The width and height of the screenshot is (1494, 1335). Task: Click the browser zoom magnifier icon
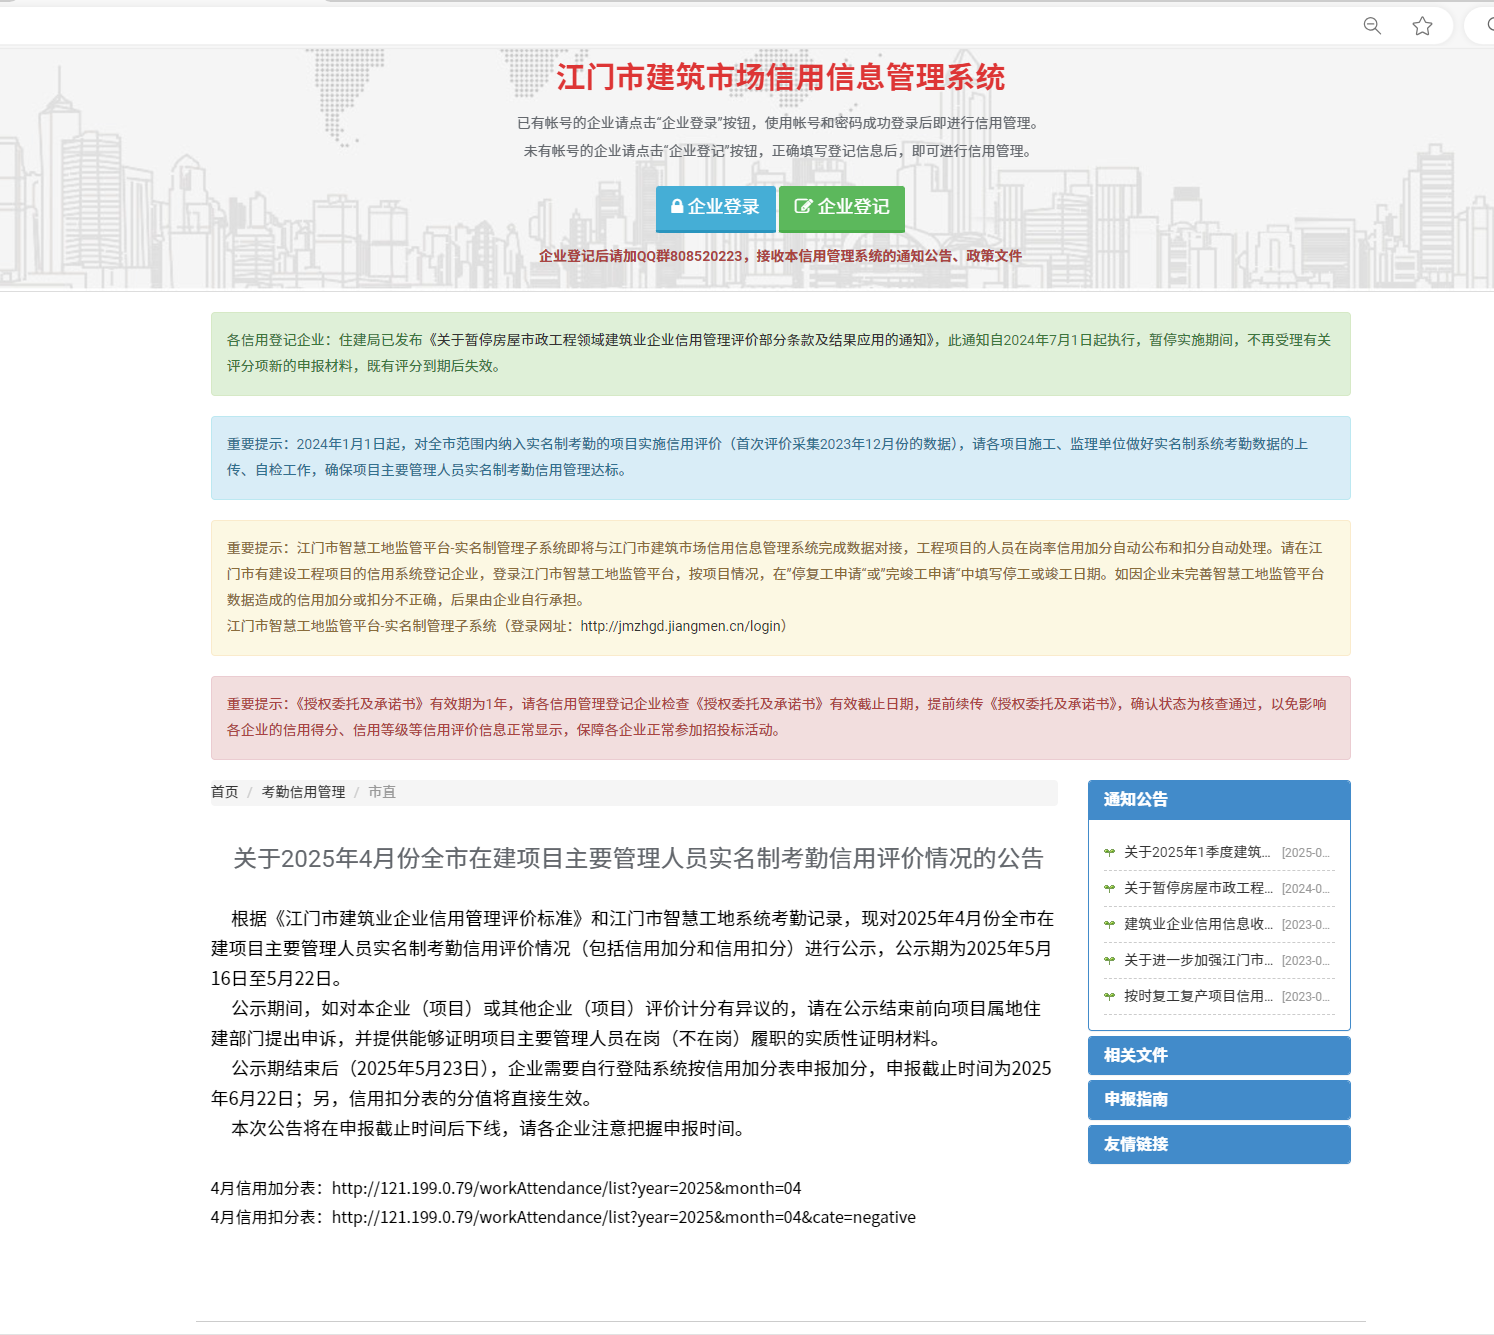[1372, 26]
